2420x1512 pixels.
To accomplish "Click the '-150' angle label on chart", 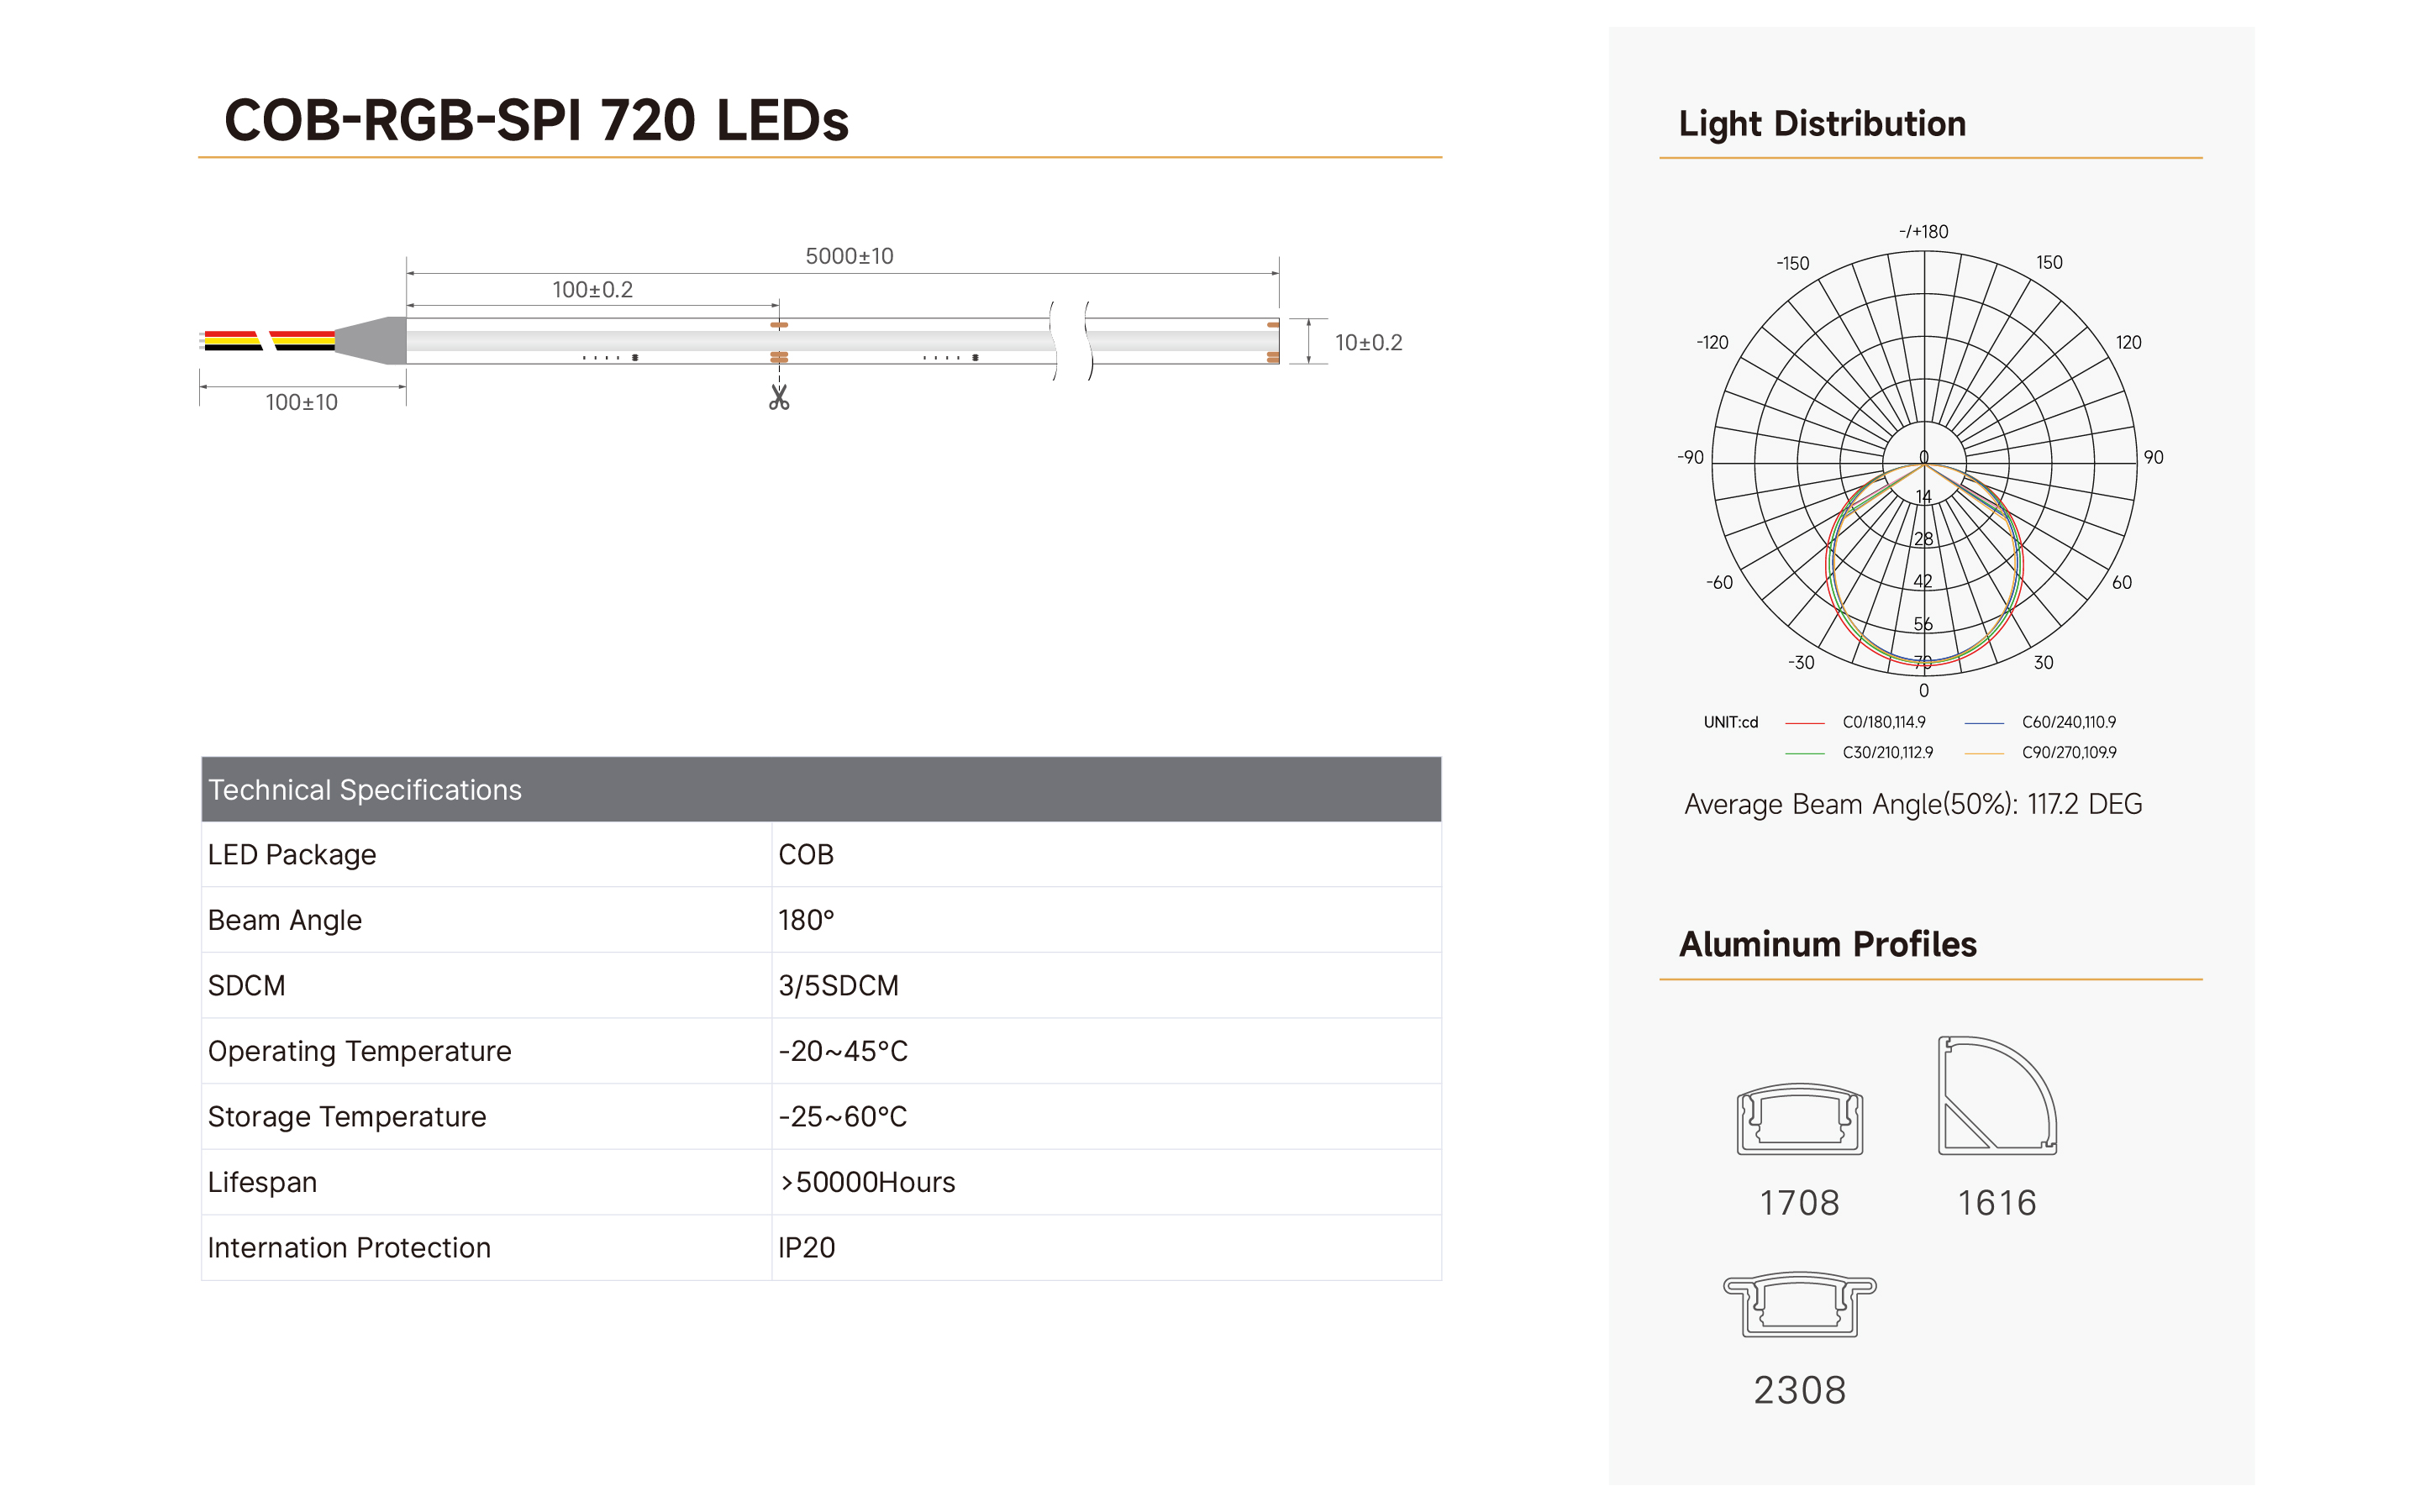I will (x=1792, y=264).
